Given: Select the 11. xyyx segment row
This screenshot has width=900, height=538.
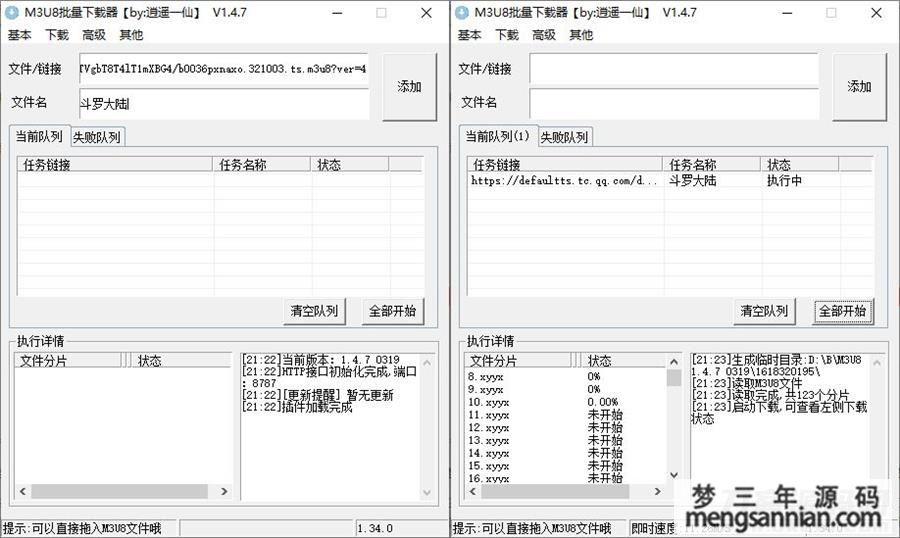Looking at the screenshot, I should [565, 415].
